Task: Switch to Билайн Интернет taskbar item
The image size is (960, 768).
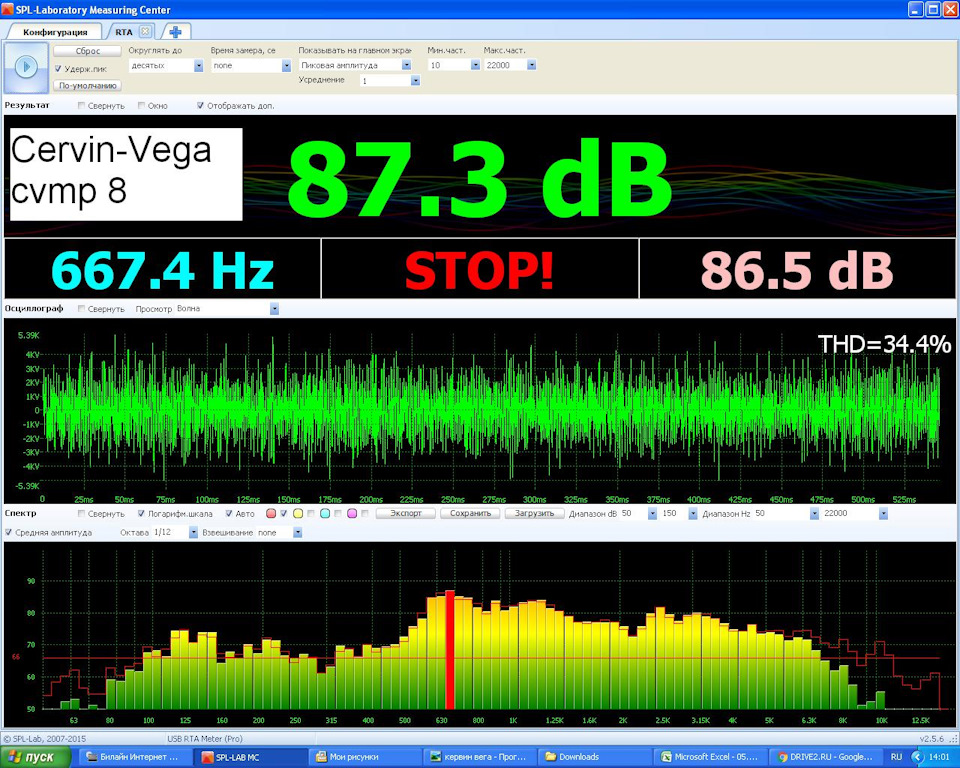Action: pos(136,757)
